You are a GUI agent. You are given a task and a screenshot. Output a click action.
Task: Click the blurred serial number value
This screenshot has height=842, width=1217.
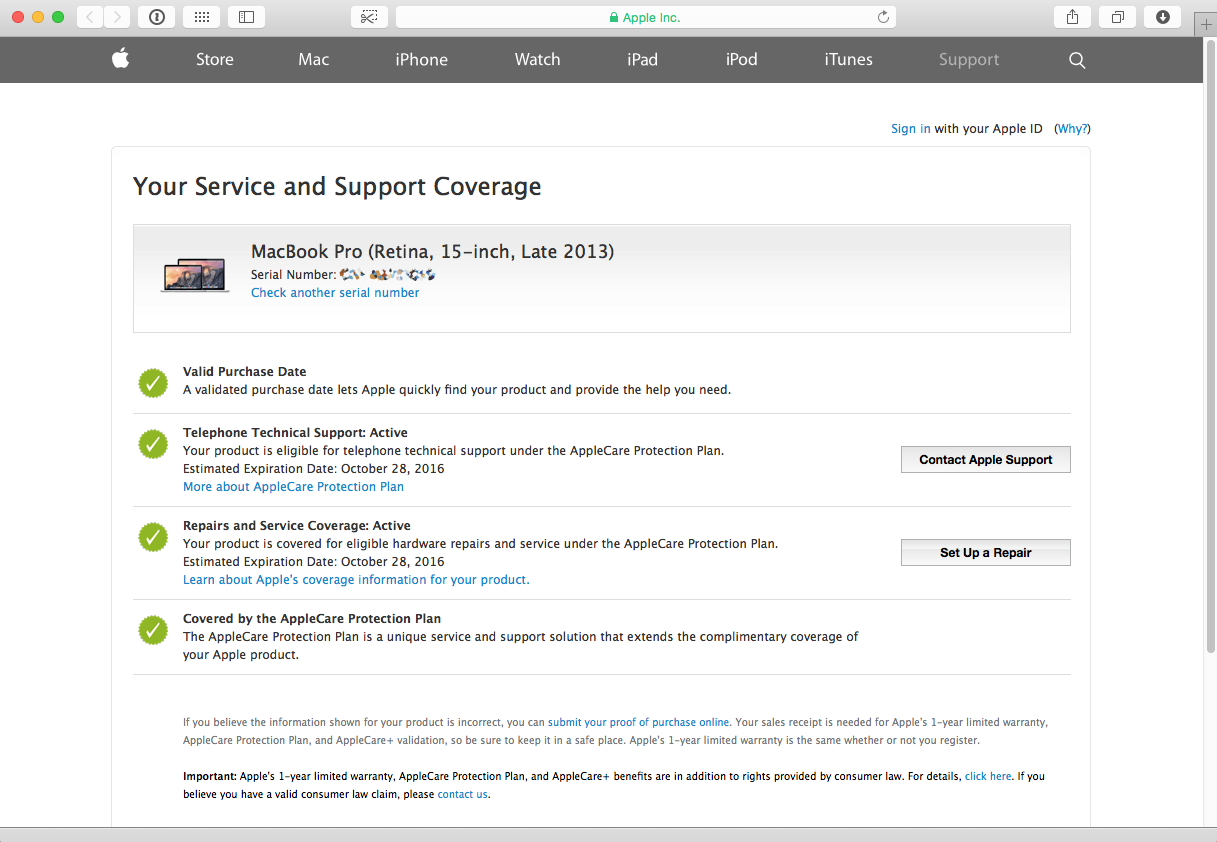(388, 274)
